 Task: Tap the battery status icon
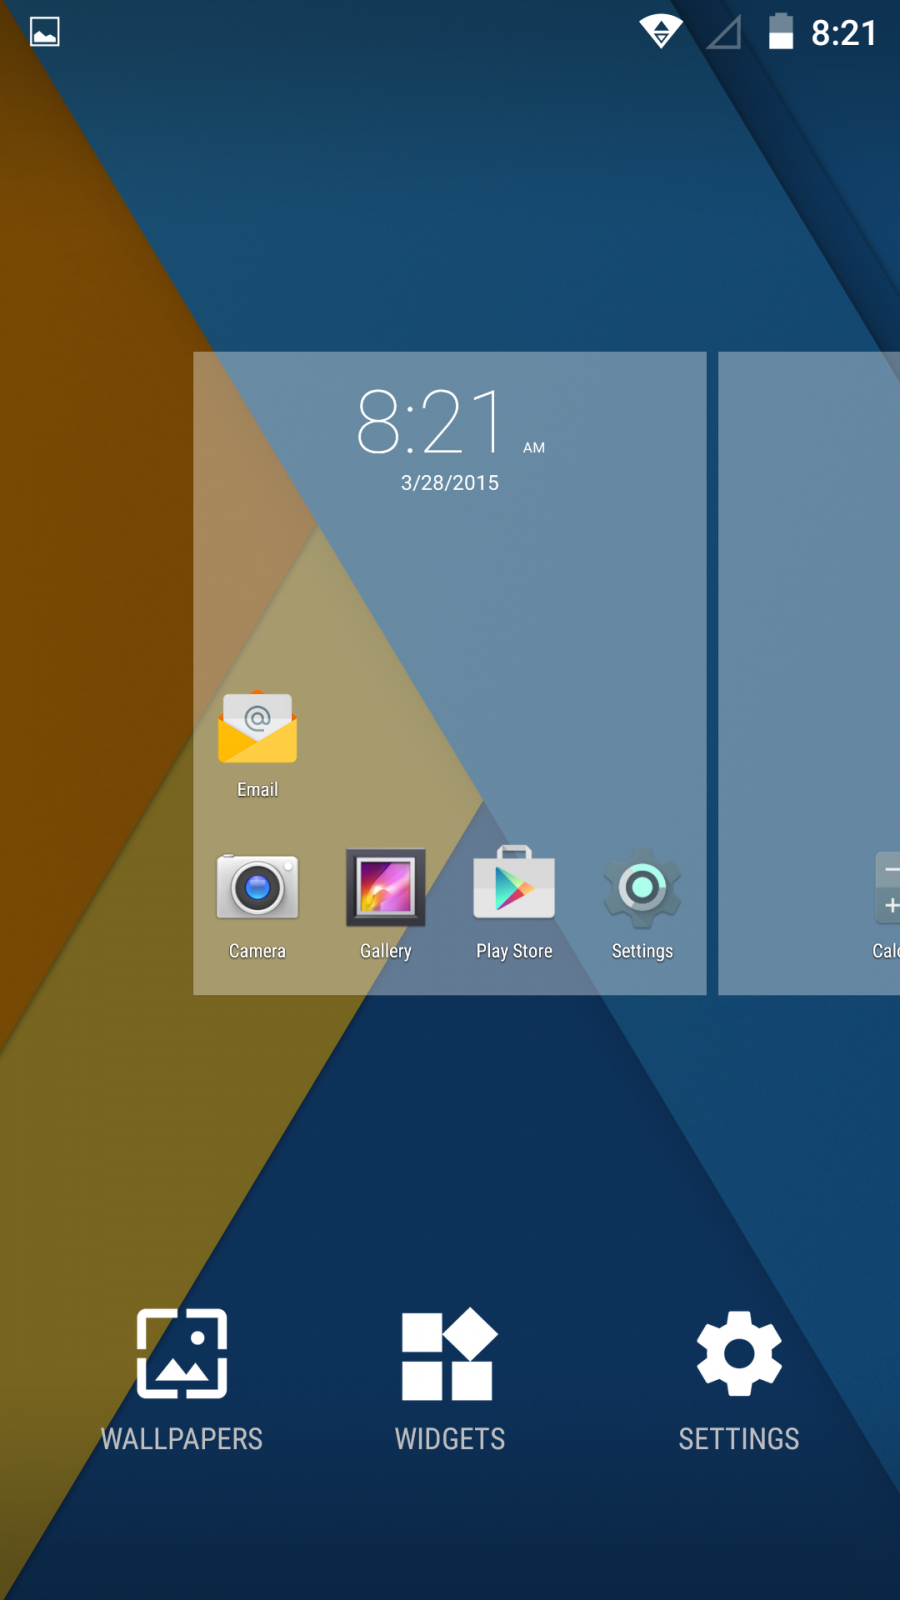[781, 32]
